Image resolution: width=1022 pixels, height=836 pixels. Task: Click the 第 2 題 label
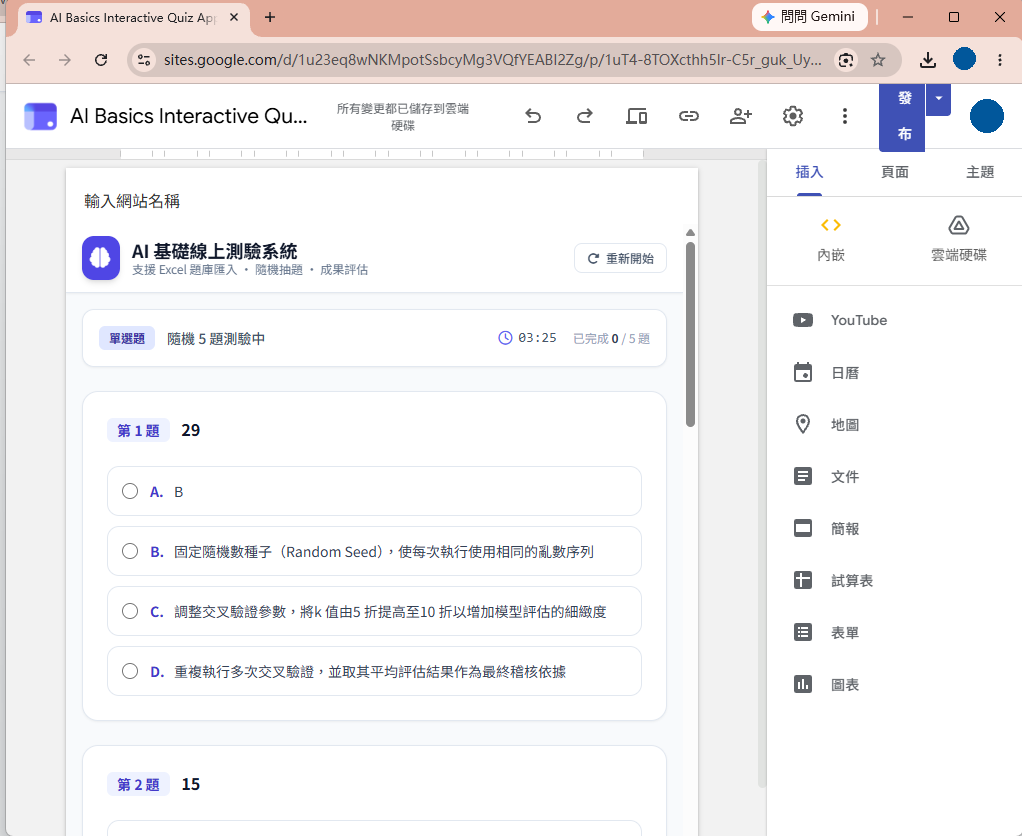[138, 785]
